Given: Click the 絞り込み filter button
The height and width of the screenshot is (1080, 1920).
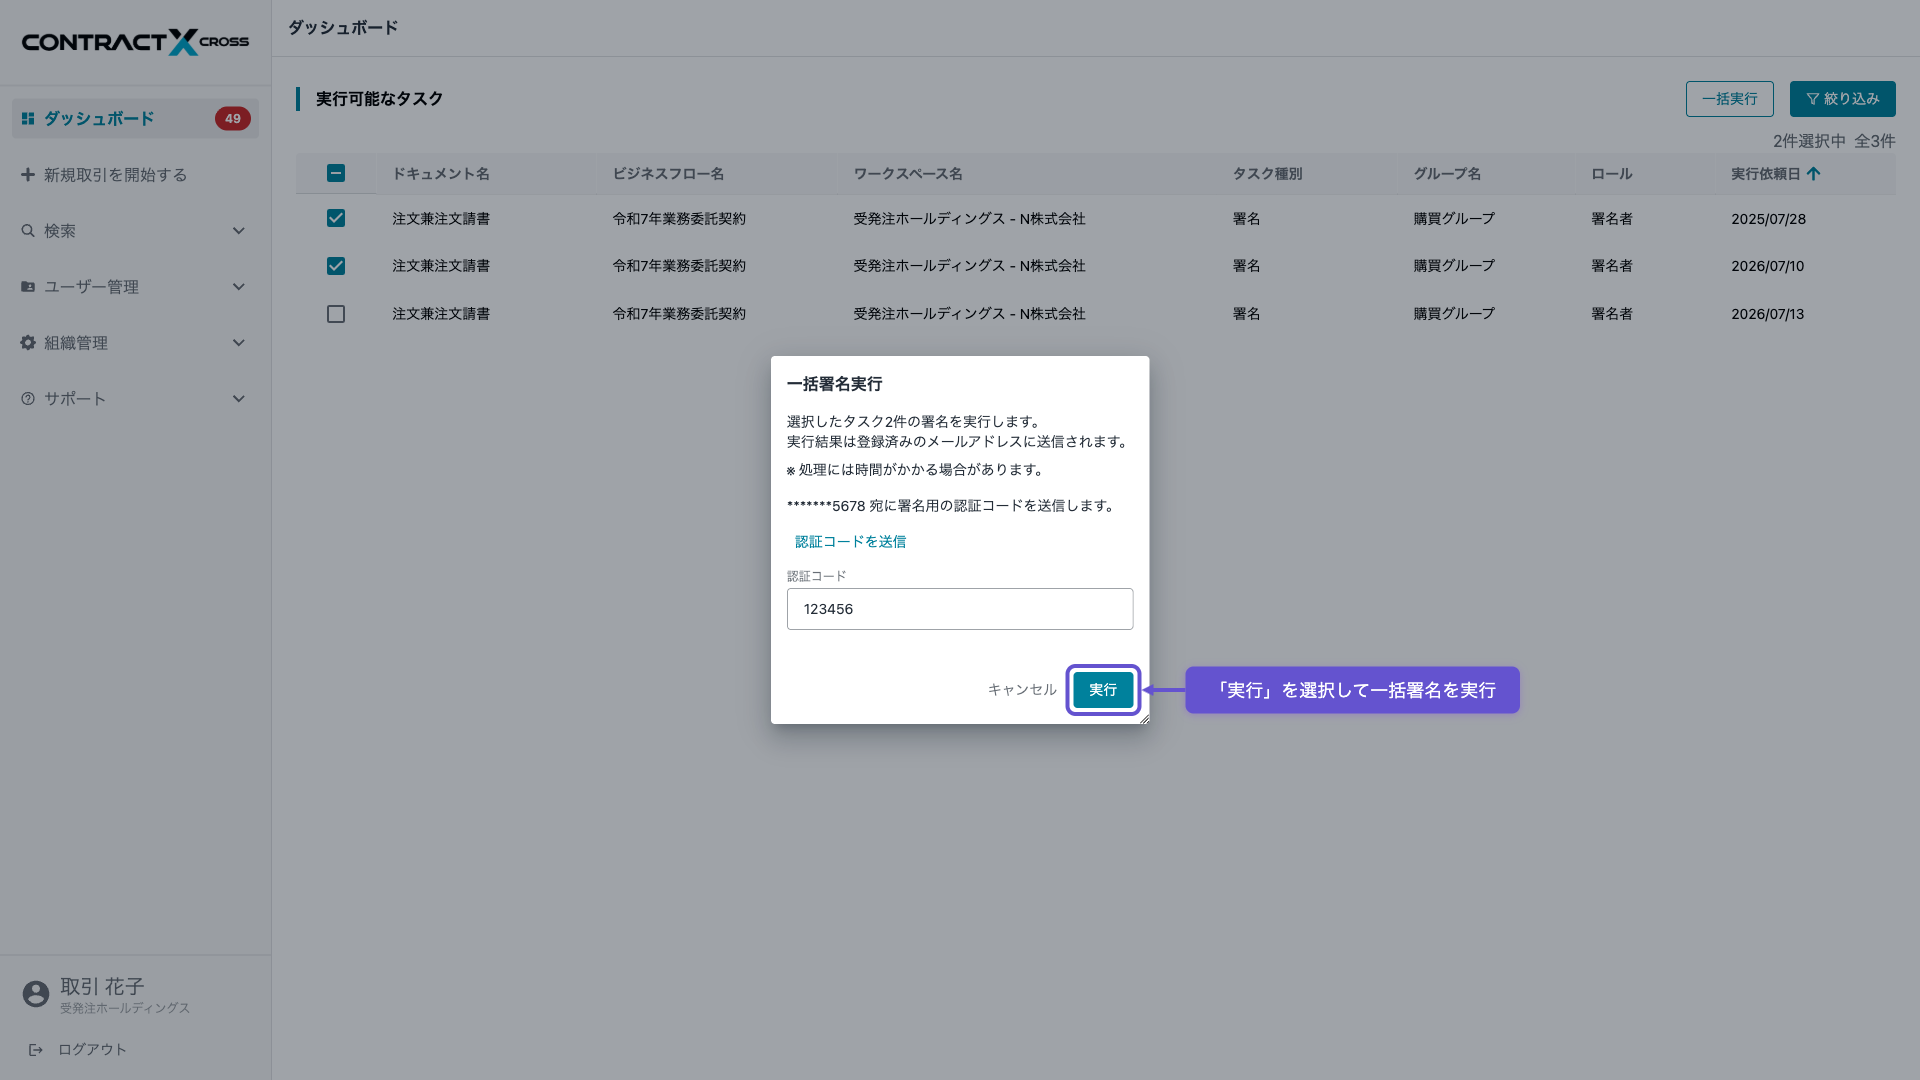Looking at the screenshot, I should click(1842, 99).
